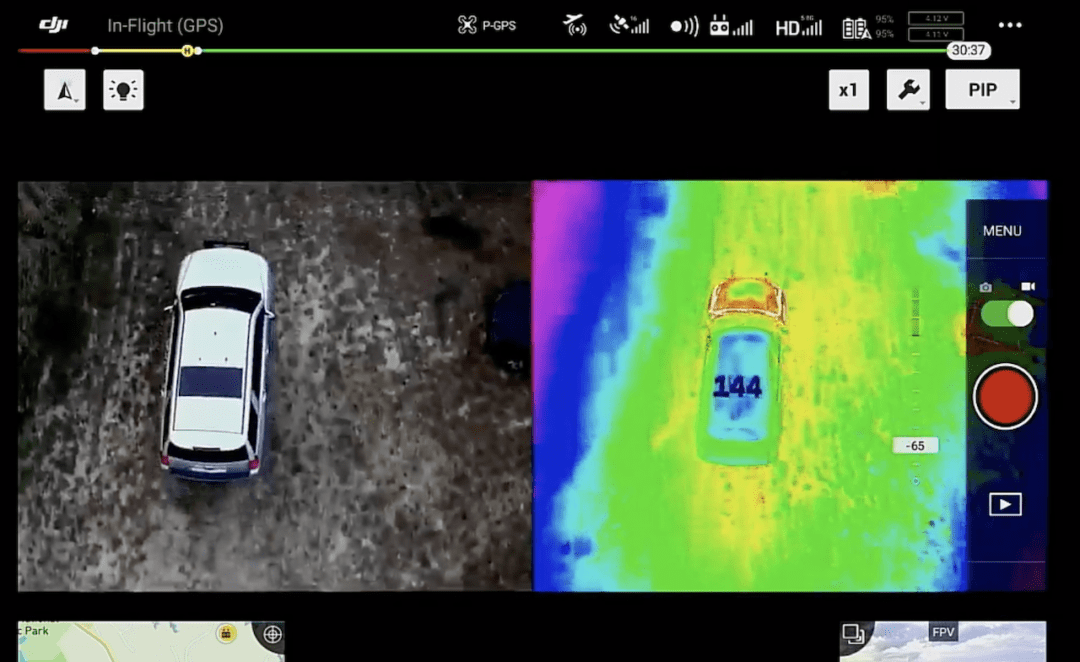Viewport: 1080px width, 662px height.
Task: Expand the x1 zoom level selector
Action: click(x=848, y=89)
